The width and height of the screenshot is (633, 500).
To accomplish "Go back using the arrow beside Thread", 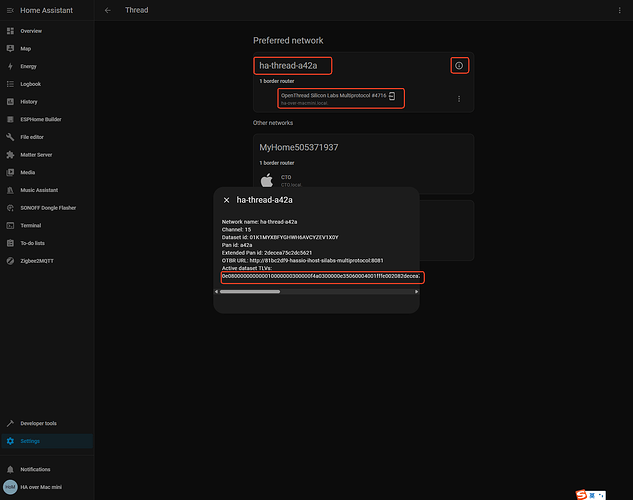I will [107, 10].
